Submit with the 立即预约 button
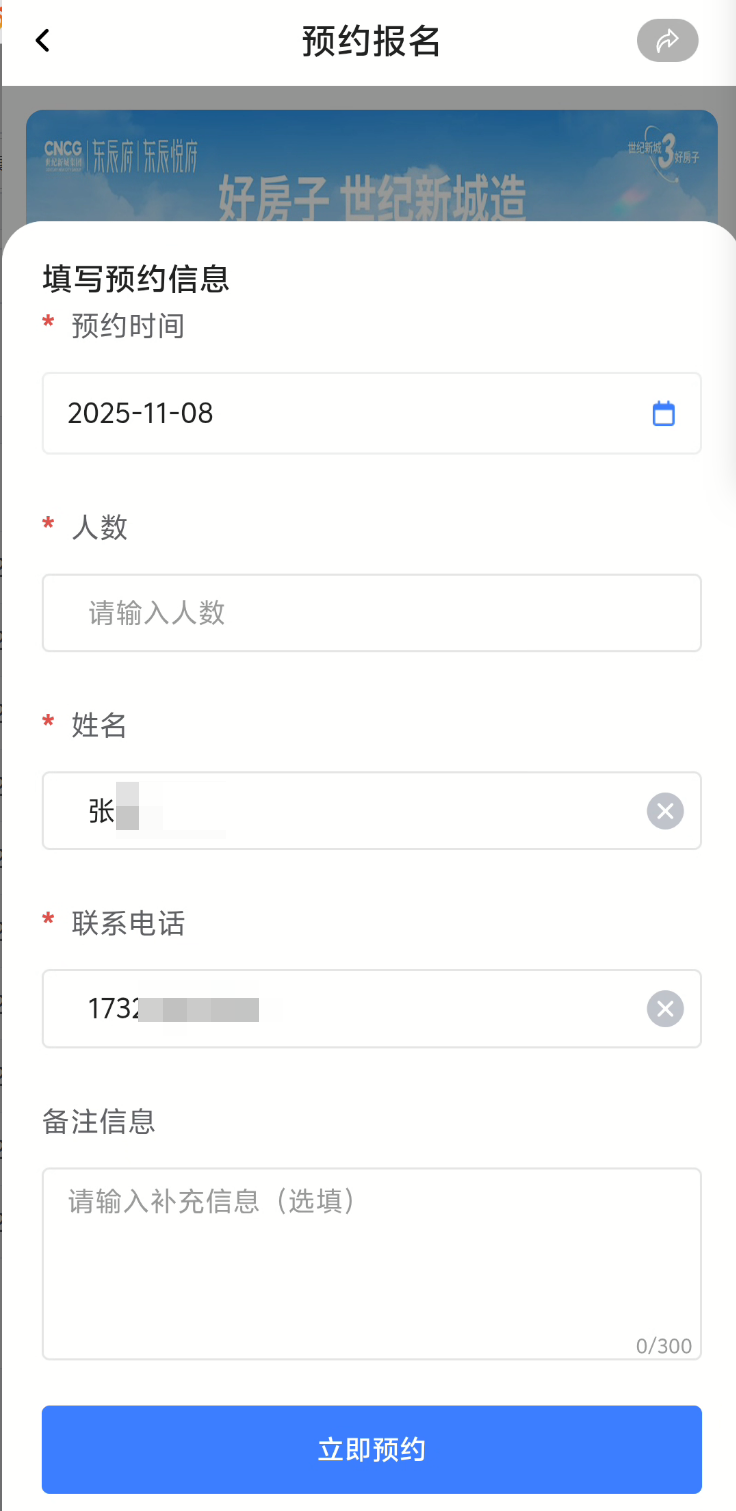 (371, 1449)
